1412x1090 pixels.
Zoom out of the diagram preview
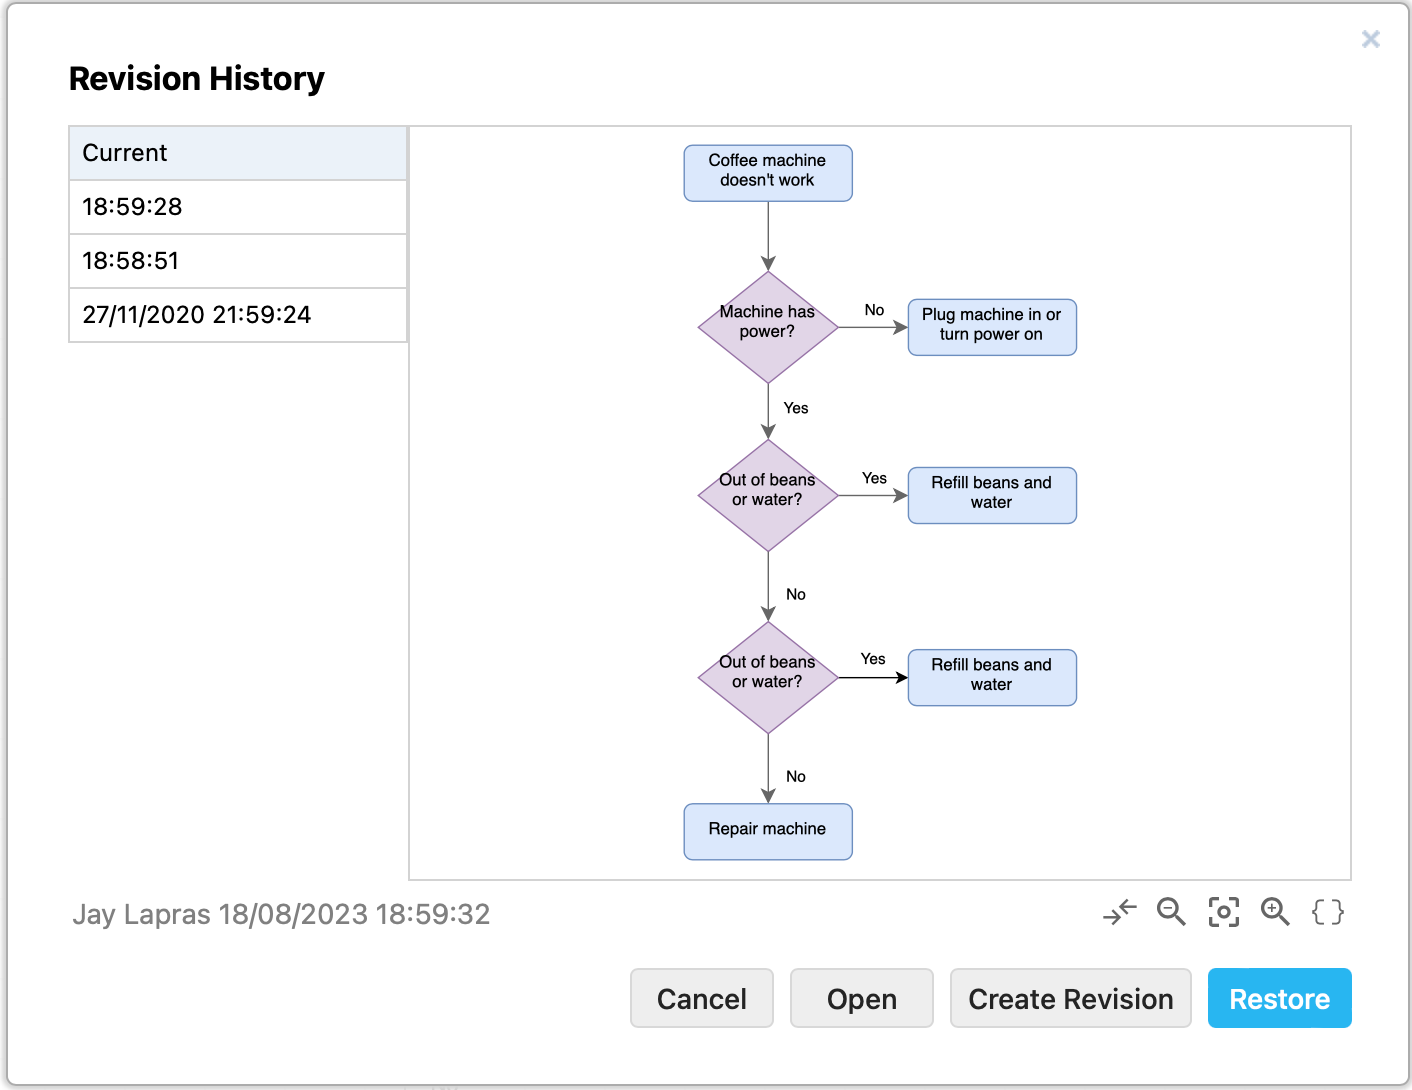tap(1172, 912)
